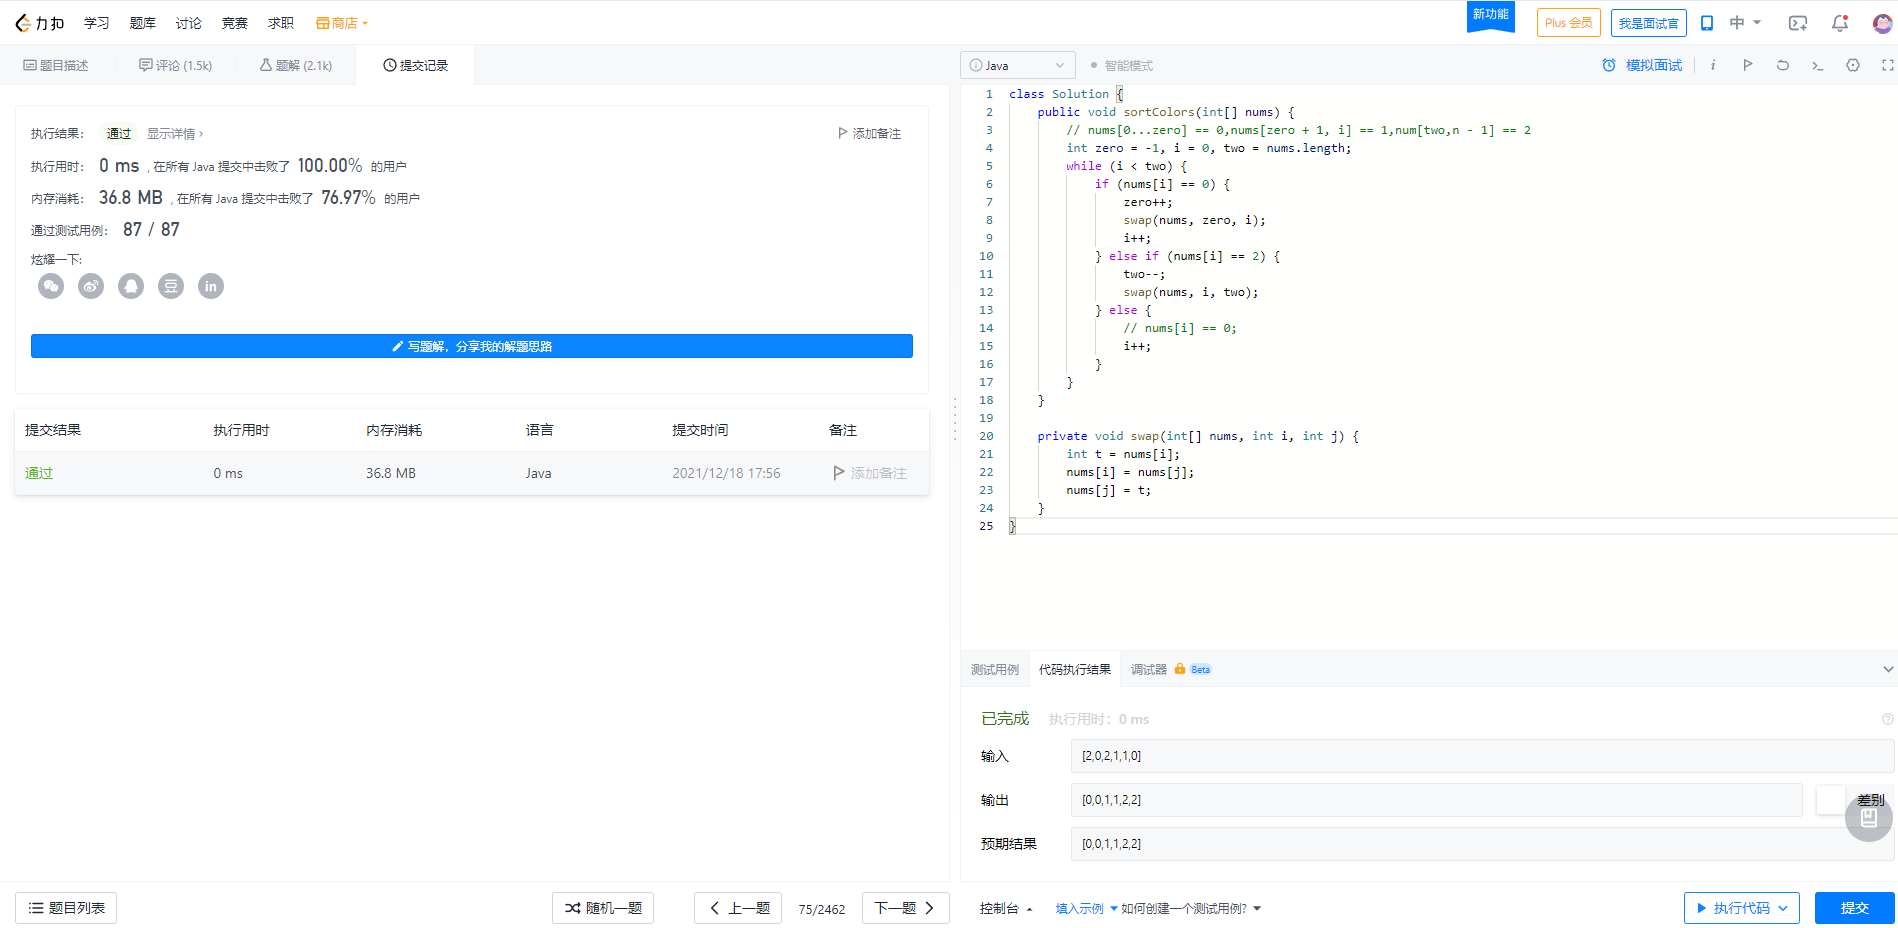1898x928 pixels.
Task: Click the 预期结果 field
Action: pos(1482,844)
